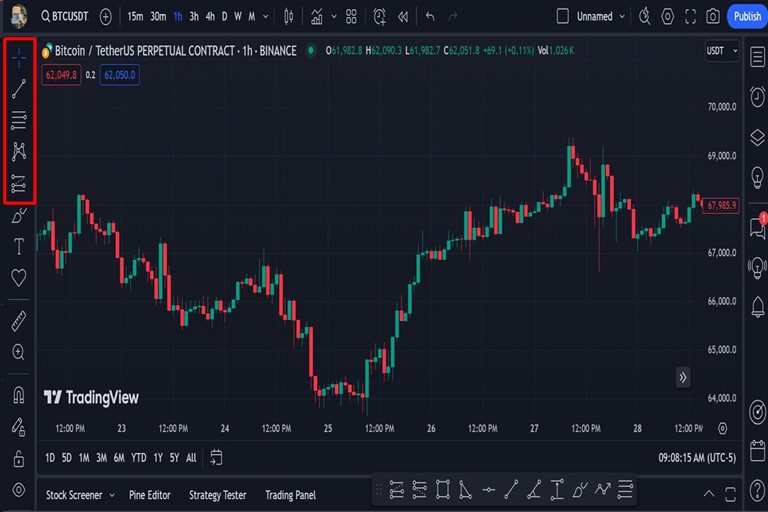Screen dimensions: 768x512
Task: Take a chart snapshot with camera
Action: pos(713,17)
